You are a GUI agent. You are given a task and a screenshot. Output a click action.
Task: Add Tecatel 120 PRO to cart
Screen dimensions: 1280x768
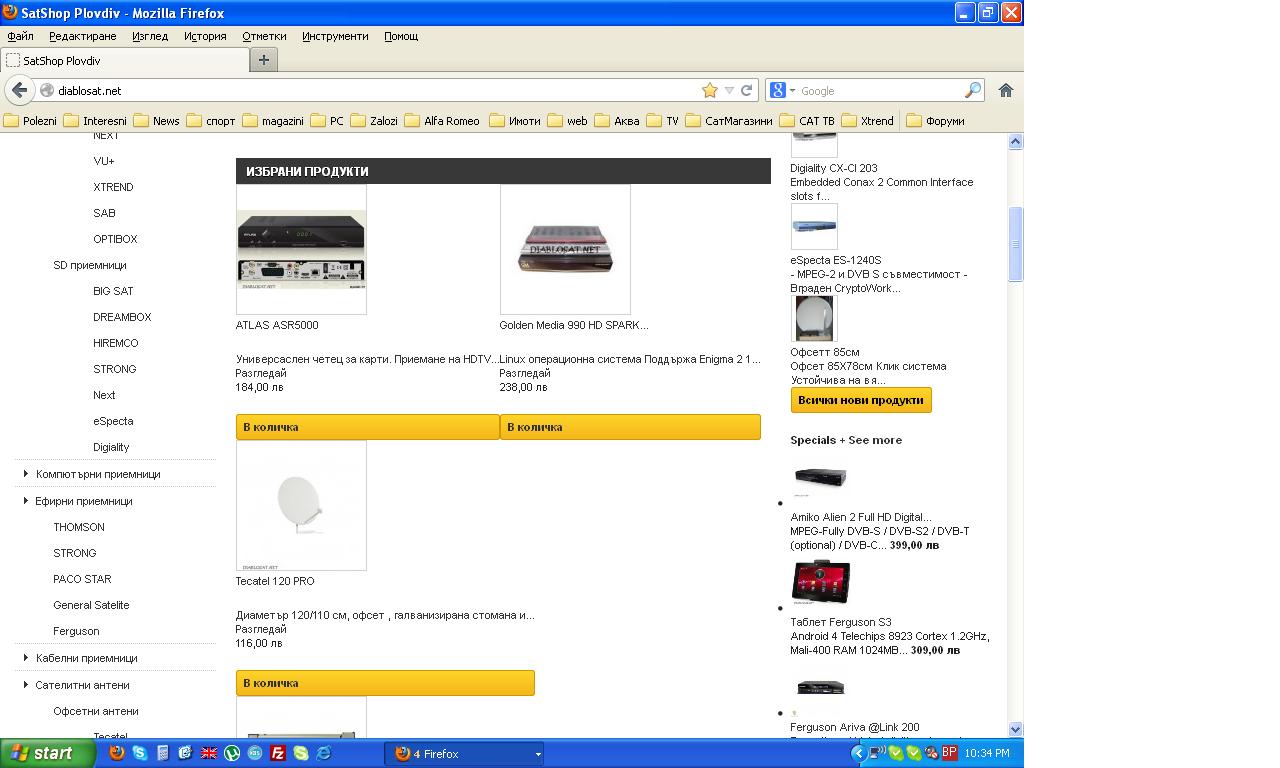pyautogui.click(x=385, y=683)
